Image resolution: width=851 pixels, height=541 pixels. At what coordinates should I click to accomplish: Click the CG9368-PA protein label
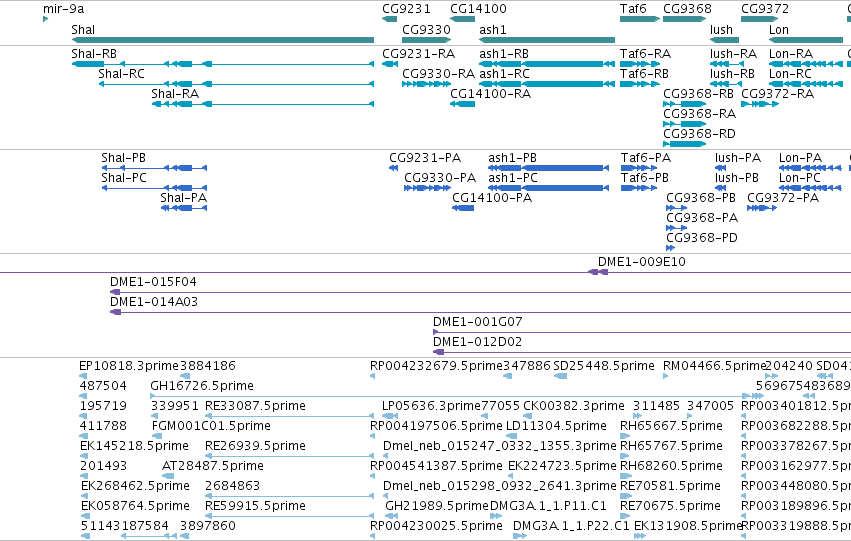point(702,218)
